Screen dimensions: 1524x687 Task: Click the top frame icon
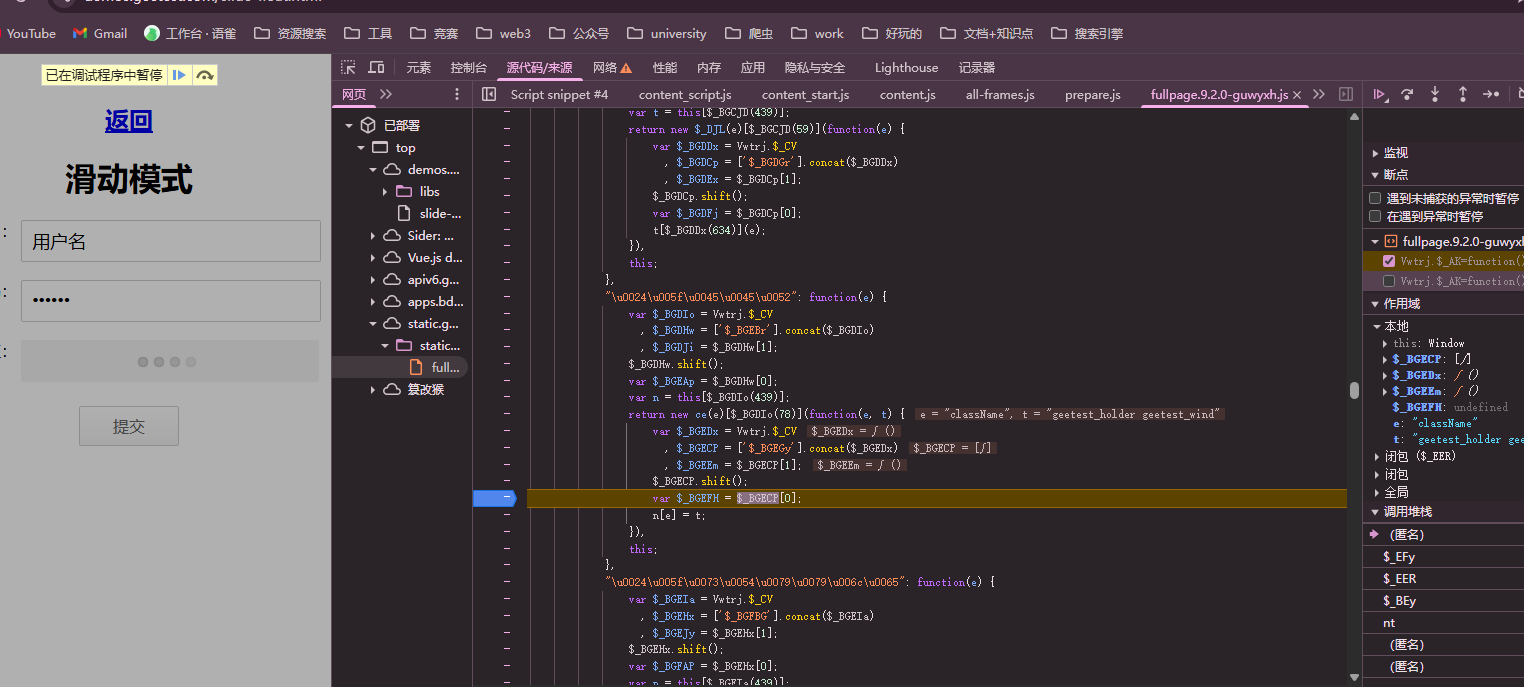380,147
